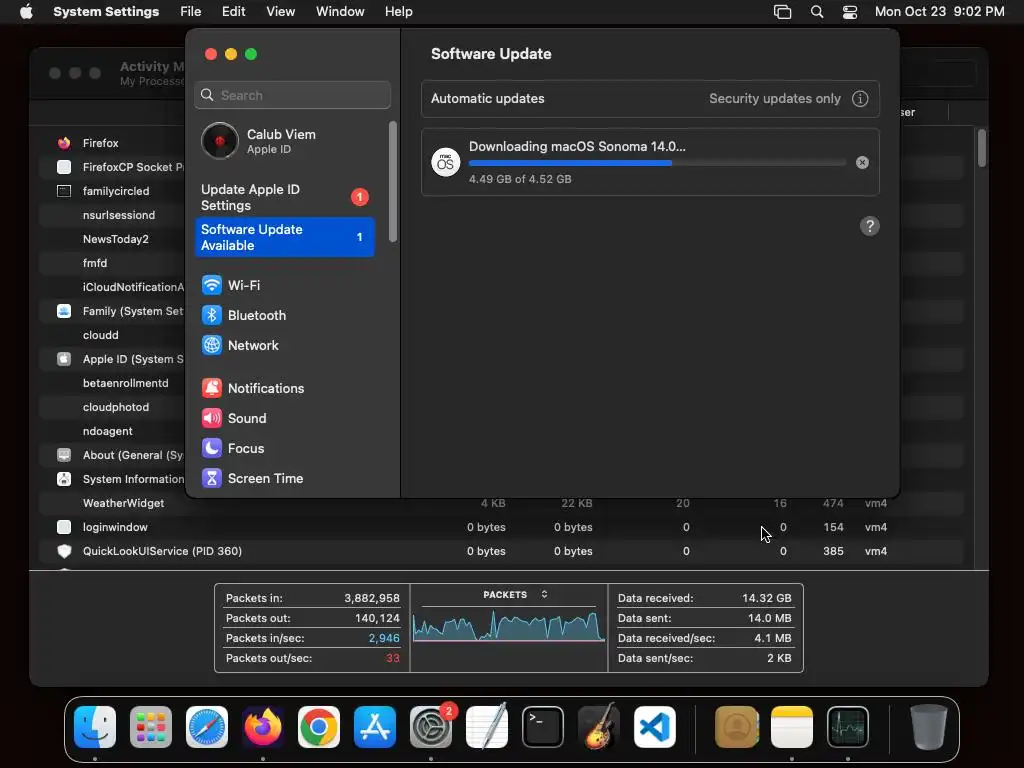Open the Edit menu
1024x768 pixels.
click(x=233, y=12)
